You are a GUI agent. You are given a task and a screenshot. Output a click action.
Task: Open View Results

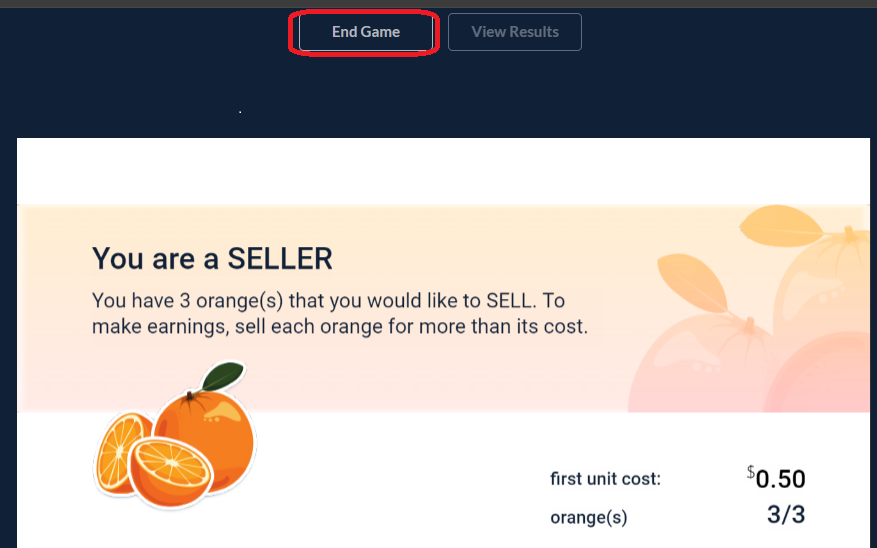[514, 32]
